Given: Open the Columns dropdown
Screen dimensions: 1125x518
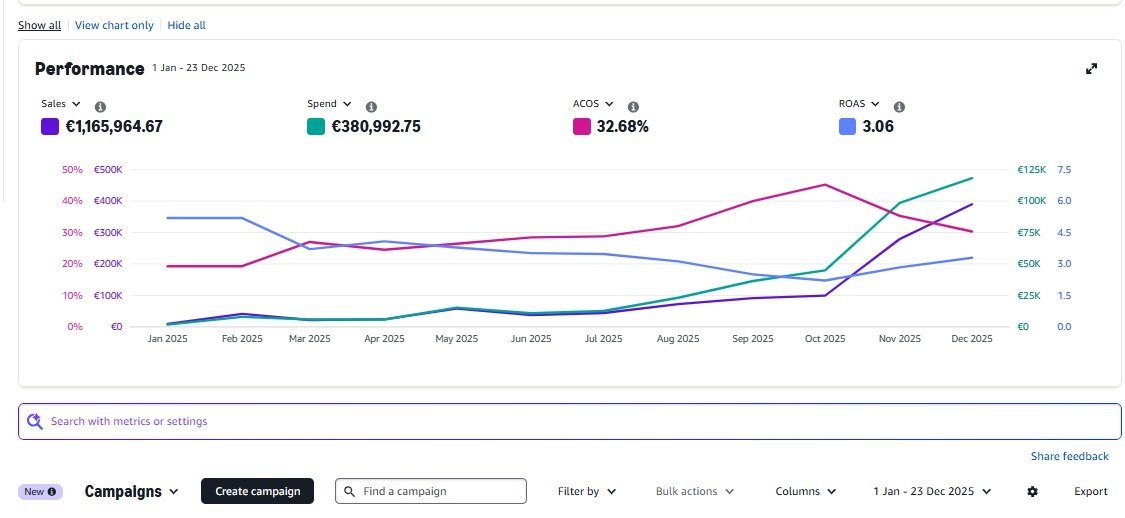Looking at the screenshot, I should coord(806,491).
